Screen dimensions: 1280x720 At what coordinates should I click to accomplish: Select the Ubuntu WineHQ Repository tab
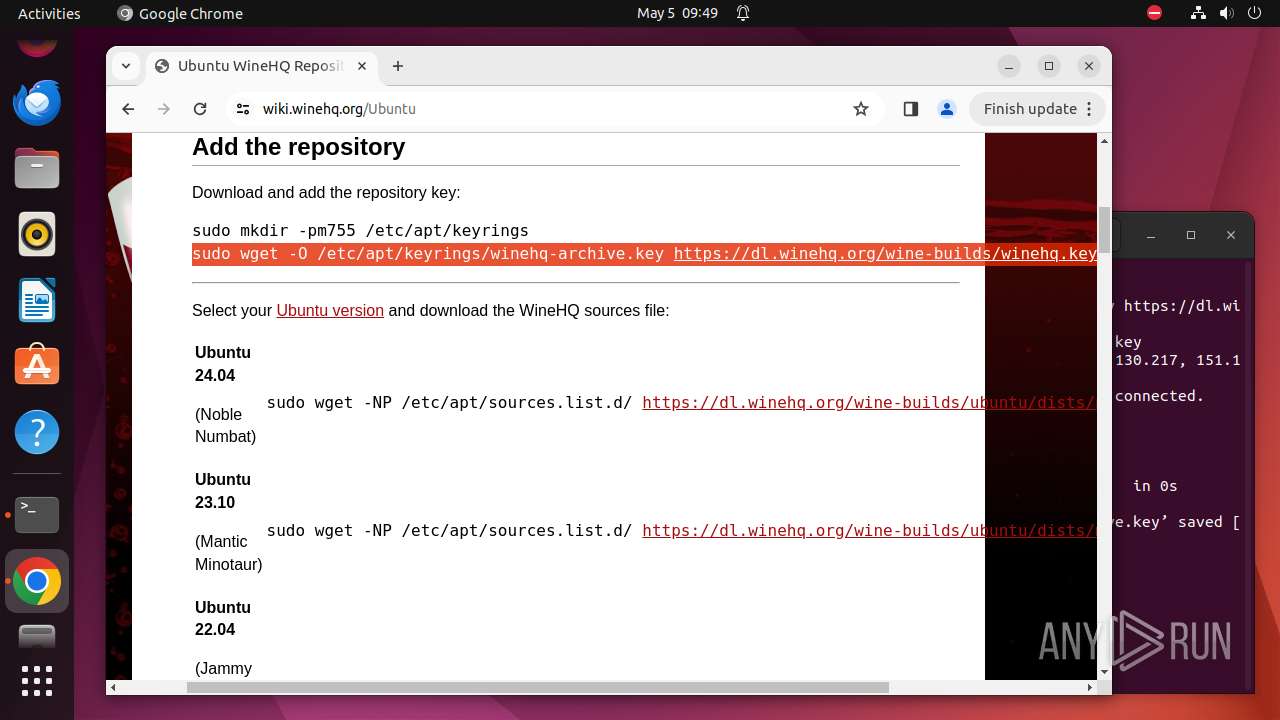(x=260, y=66)
